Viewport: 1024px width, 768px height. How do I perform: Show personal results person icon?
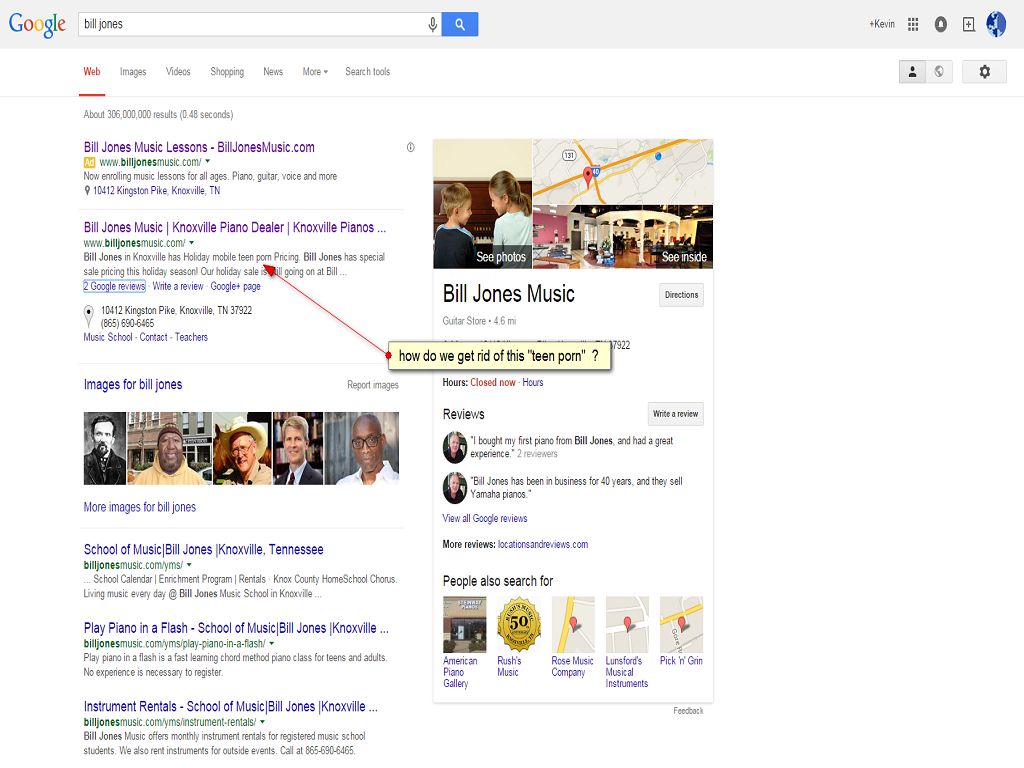[x=912, y=72]
